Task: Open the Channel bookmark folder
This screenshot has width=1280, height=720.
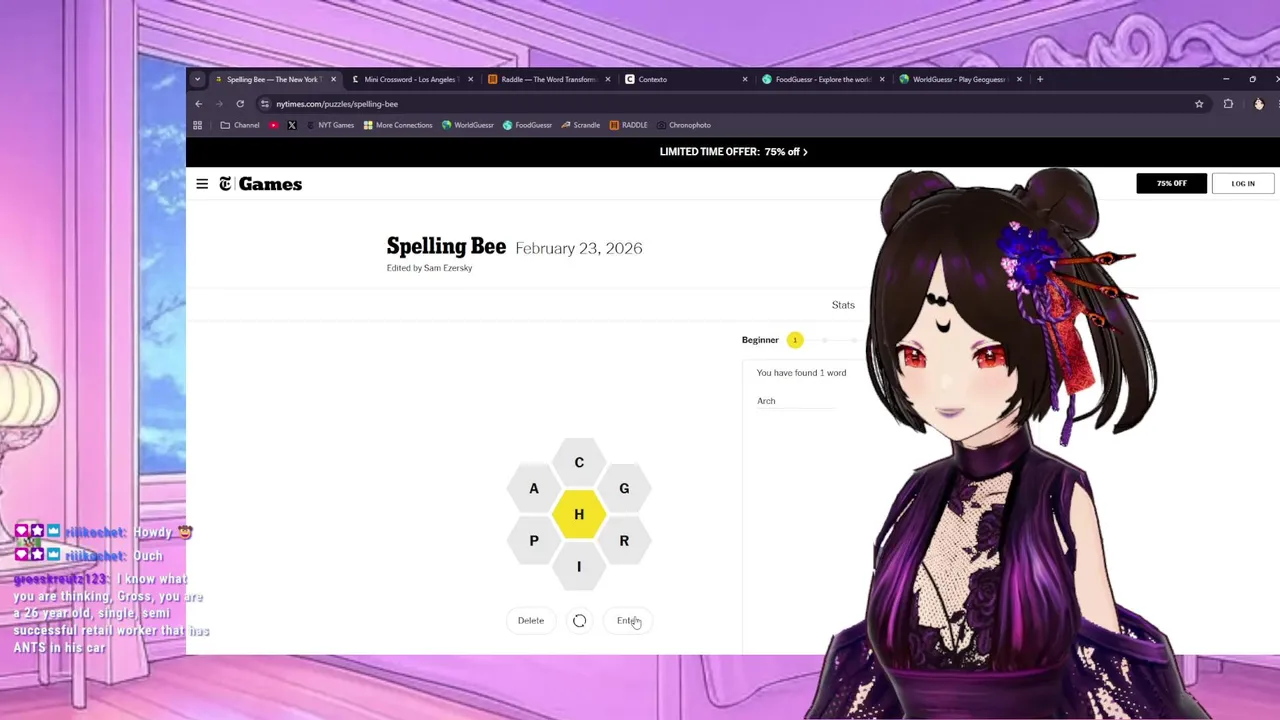Action: pos(240,125)
